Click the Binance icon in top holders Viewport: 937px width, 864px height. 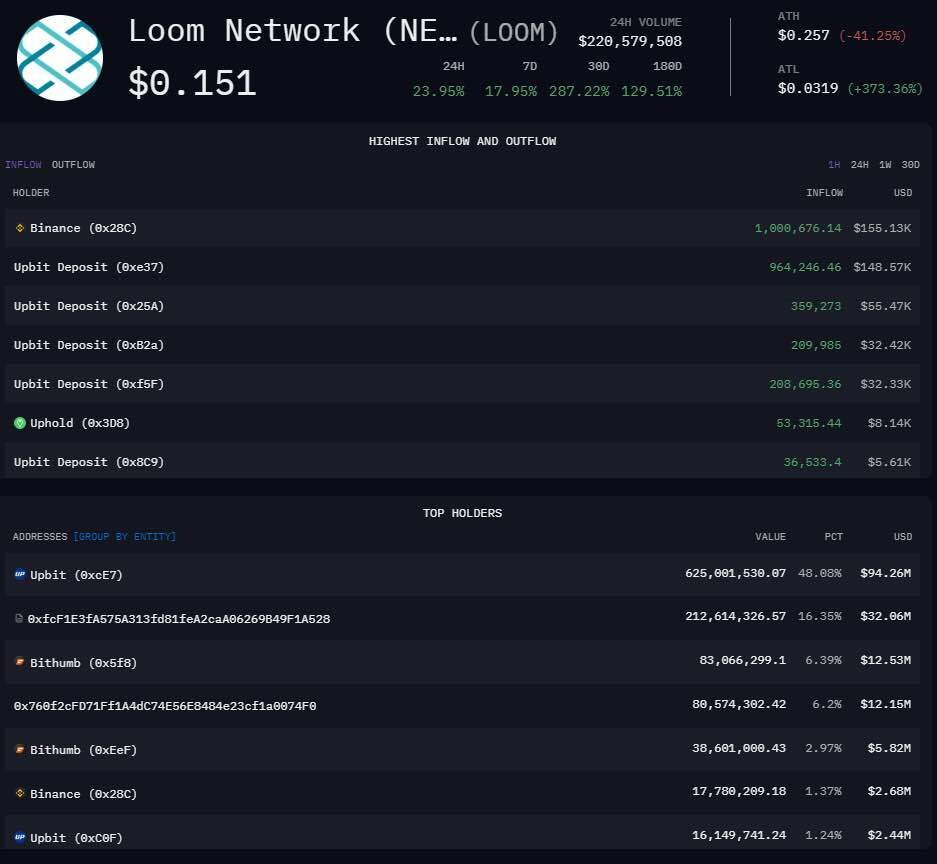(19, 793)
